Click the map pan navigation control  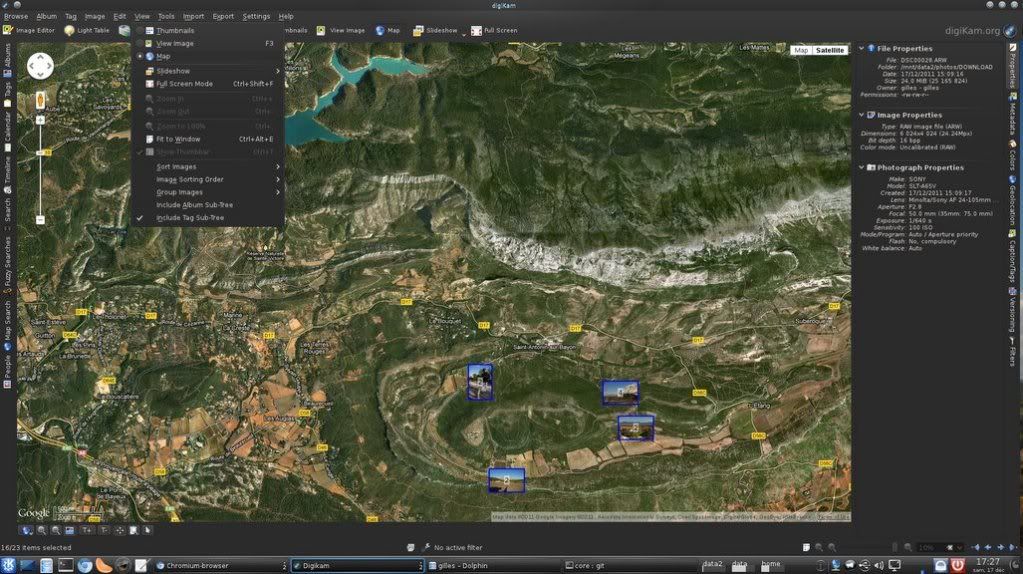click(40, 66)
